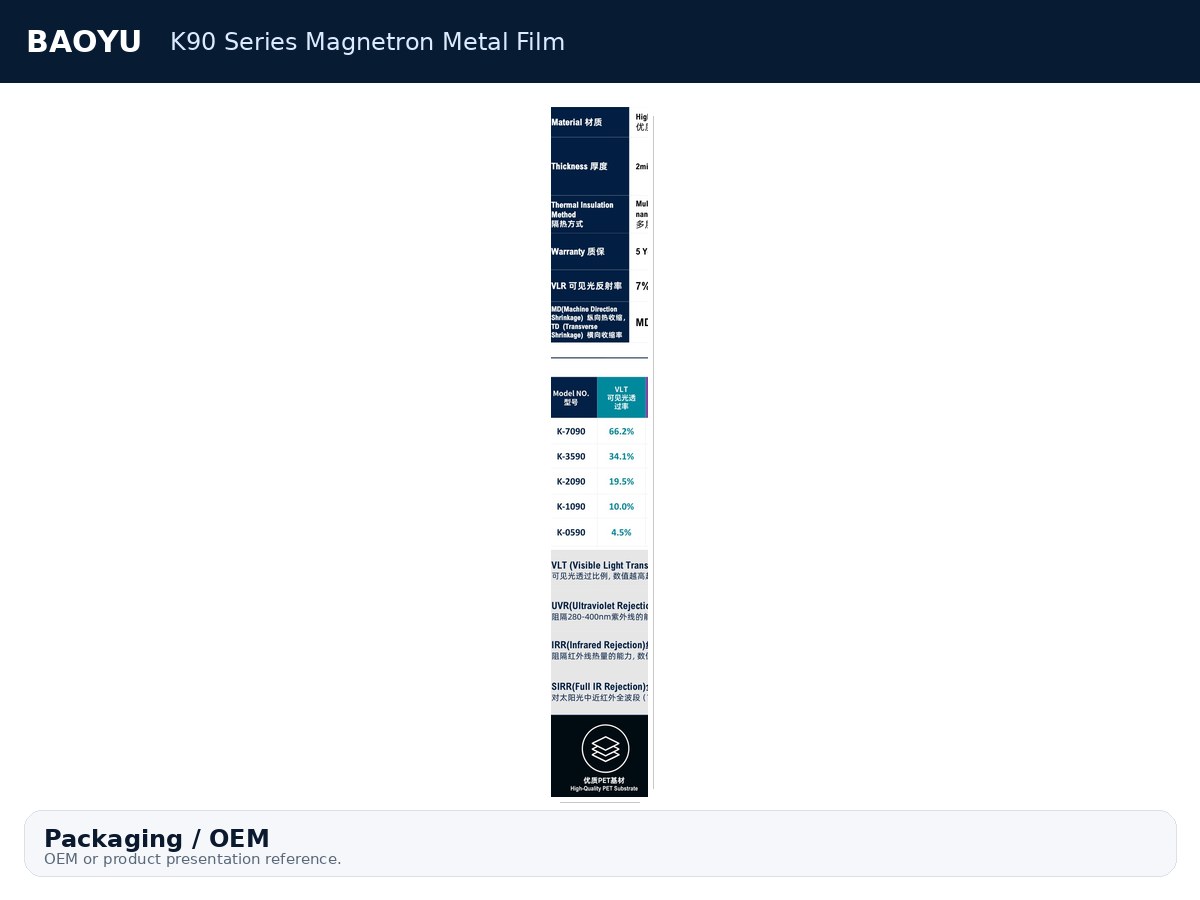Click the VLR 可见光反射率 row label
Viewport: 1200px width, 900px height.
[x=586, y=286]
